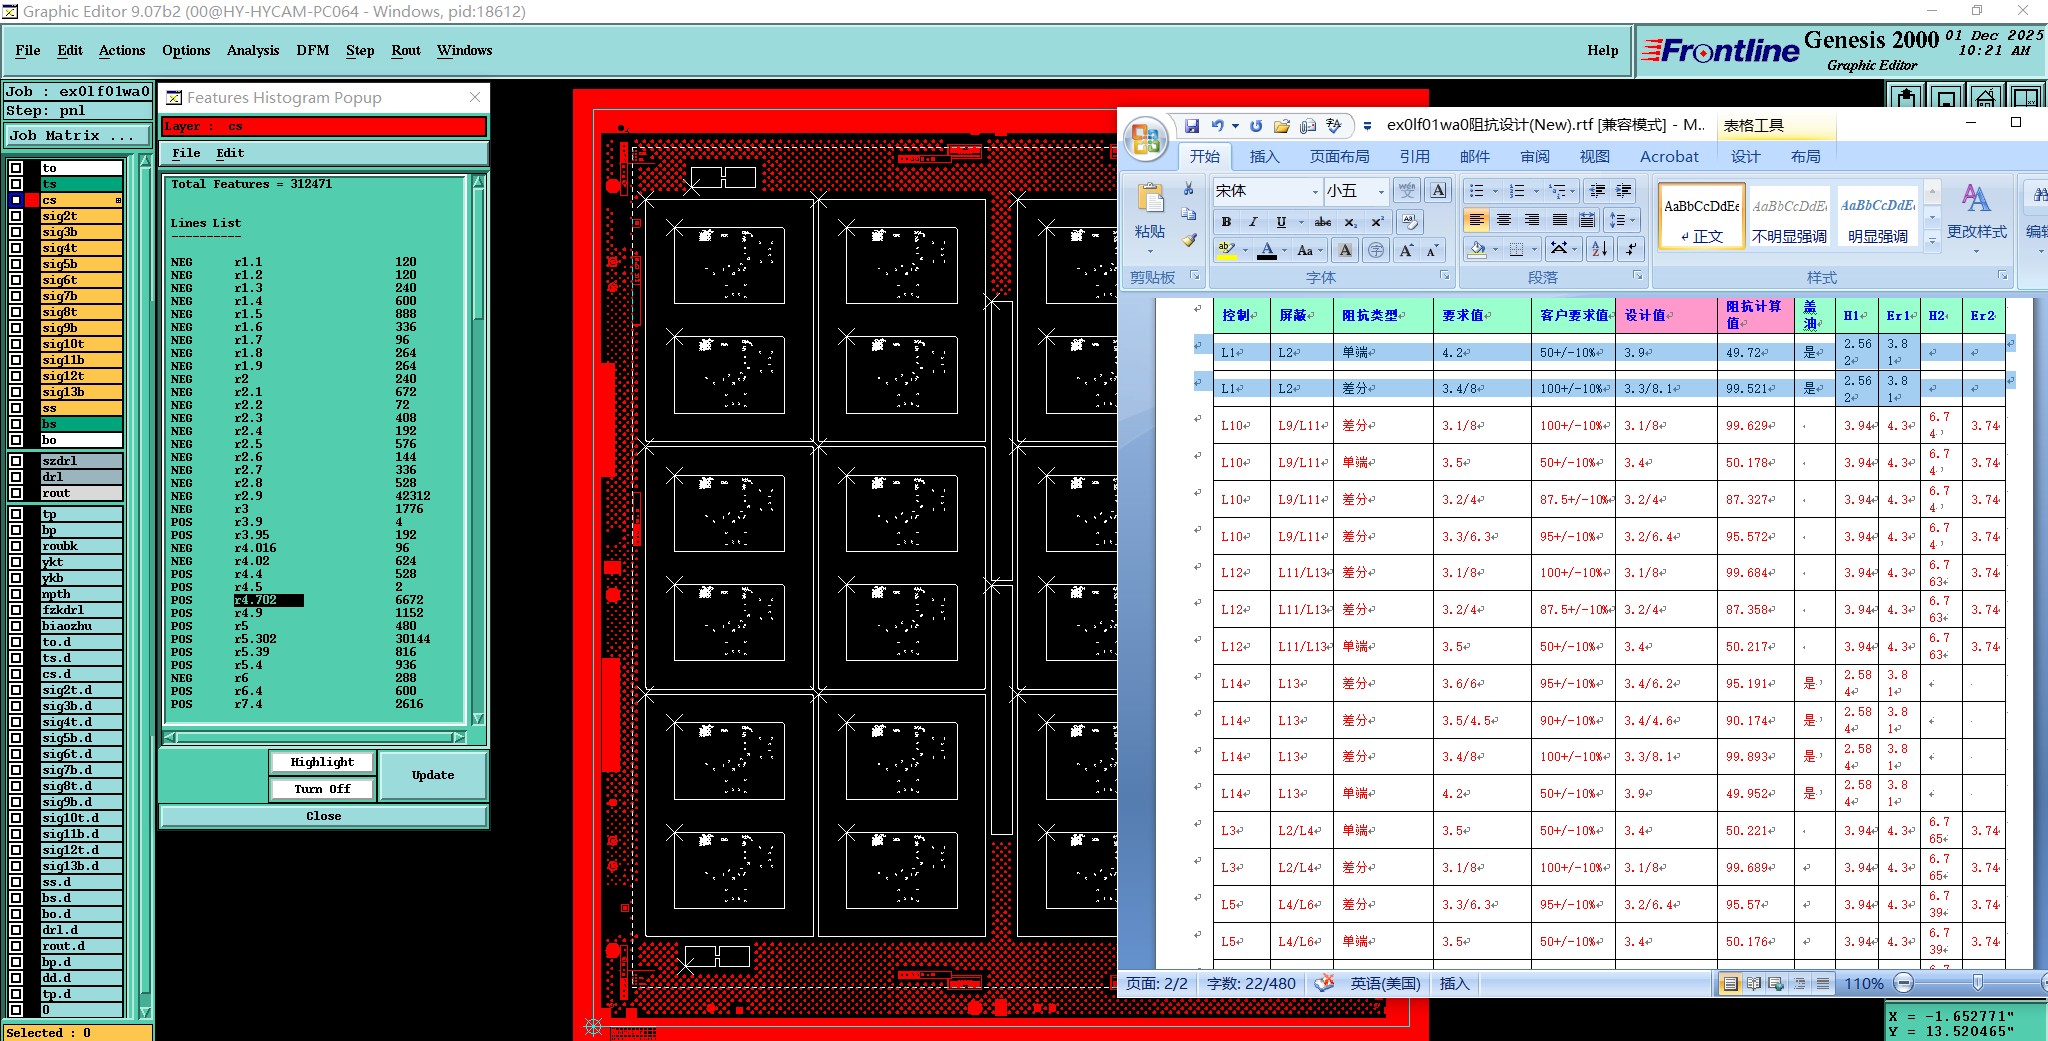The height and width of the screenshot is (1041, 2048).
Task: Click the Update button in histogram popup
Action: [x=432, y=775]
